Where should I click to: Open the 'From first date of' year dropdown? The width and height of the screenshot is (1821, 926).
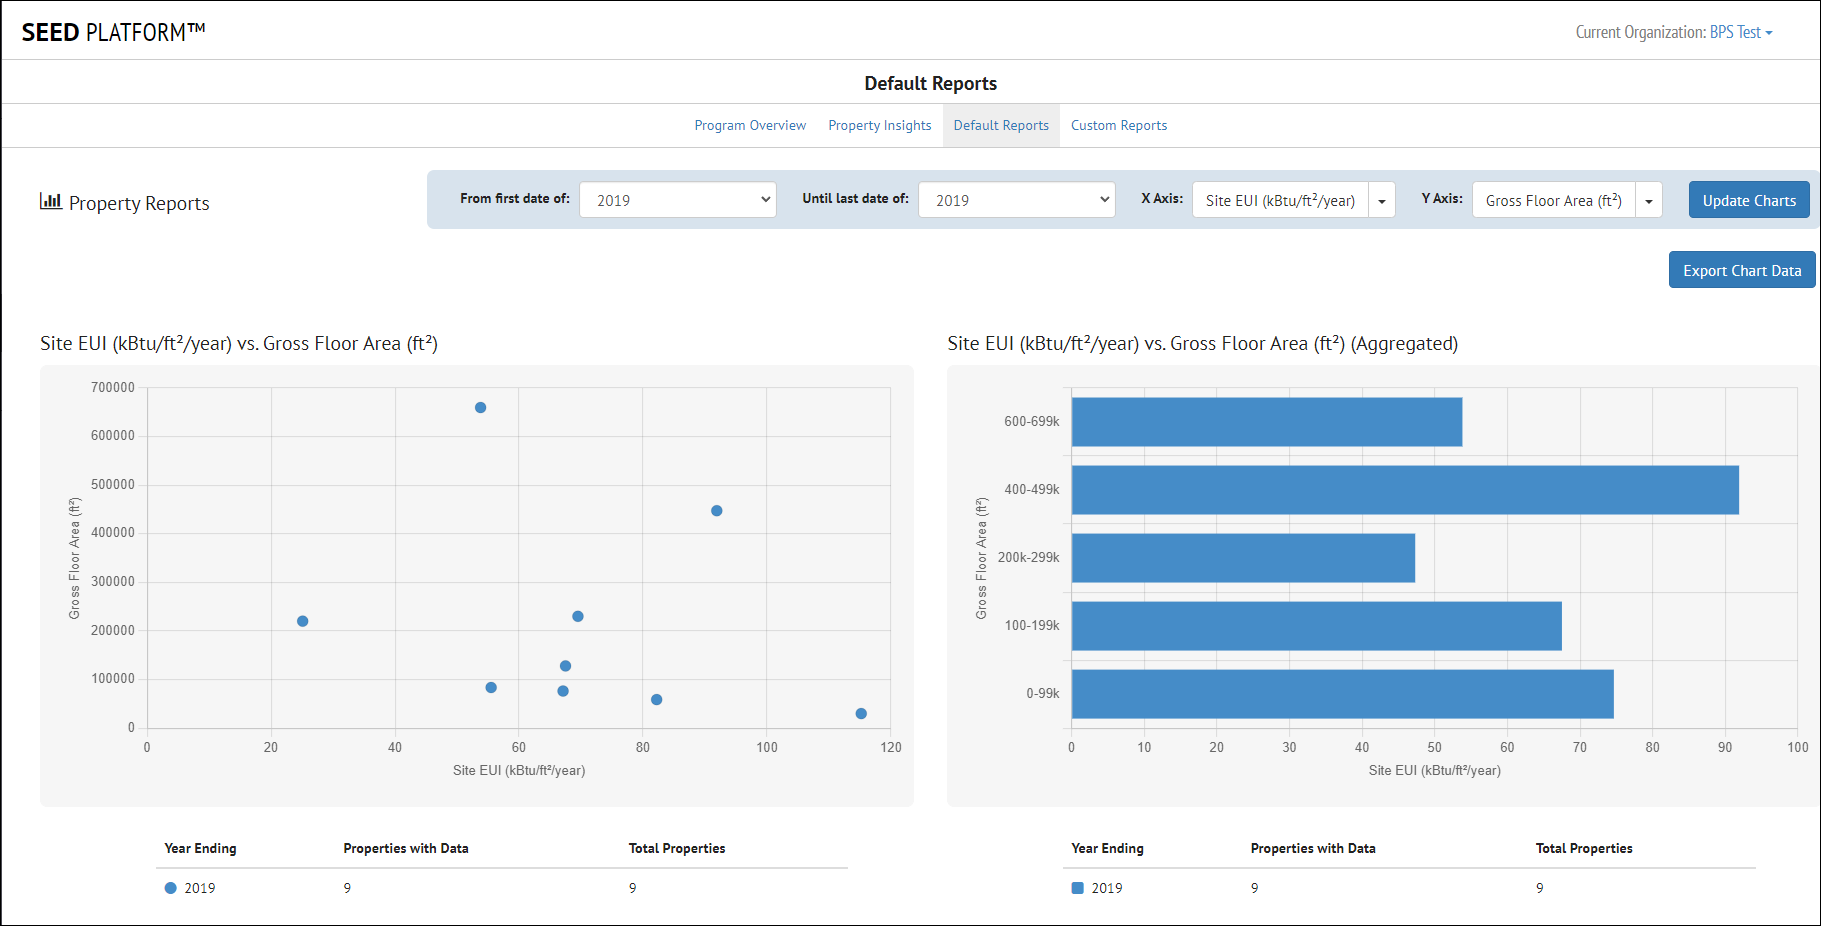(678, 199)
